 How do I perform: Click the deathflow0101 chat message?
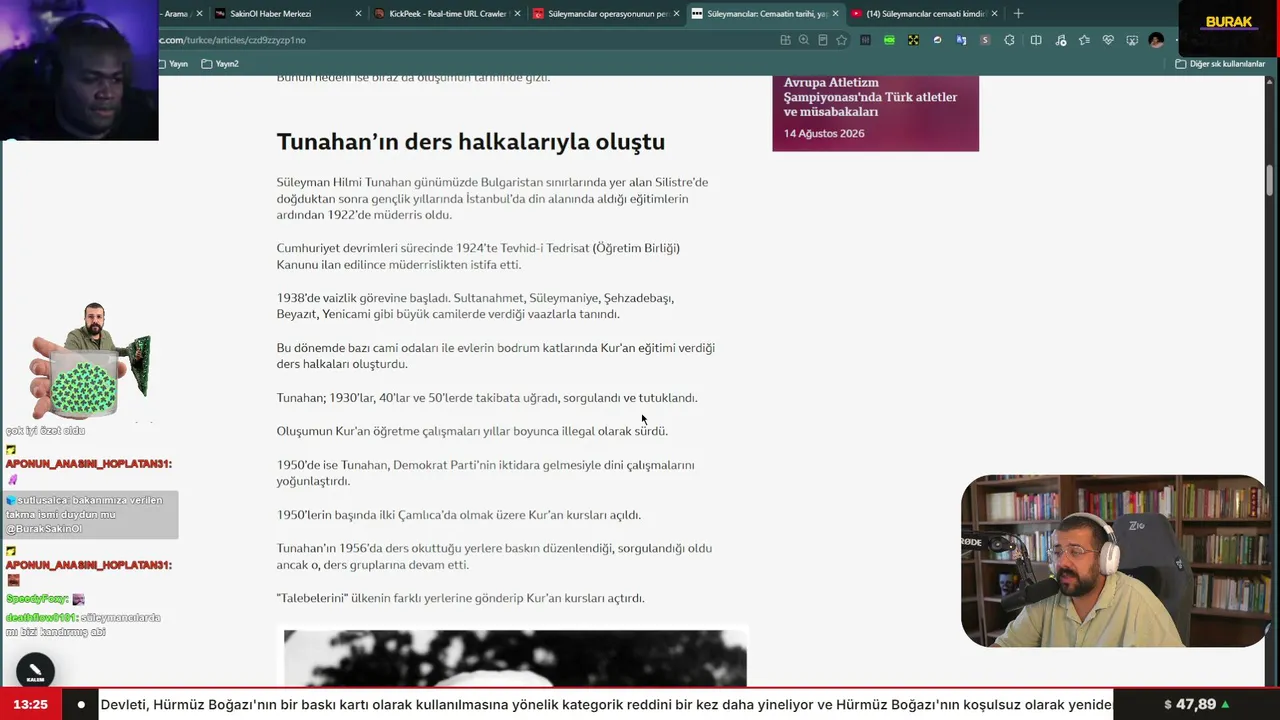tap(84, 625)
